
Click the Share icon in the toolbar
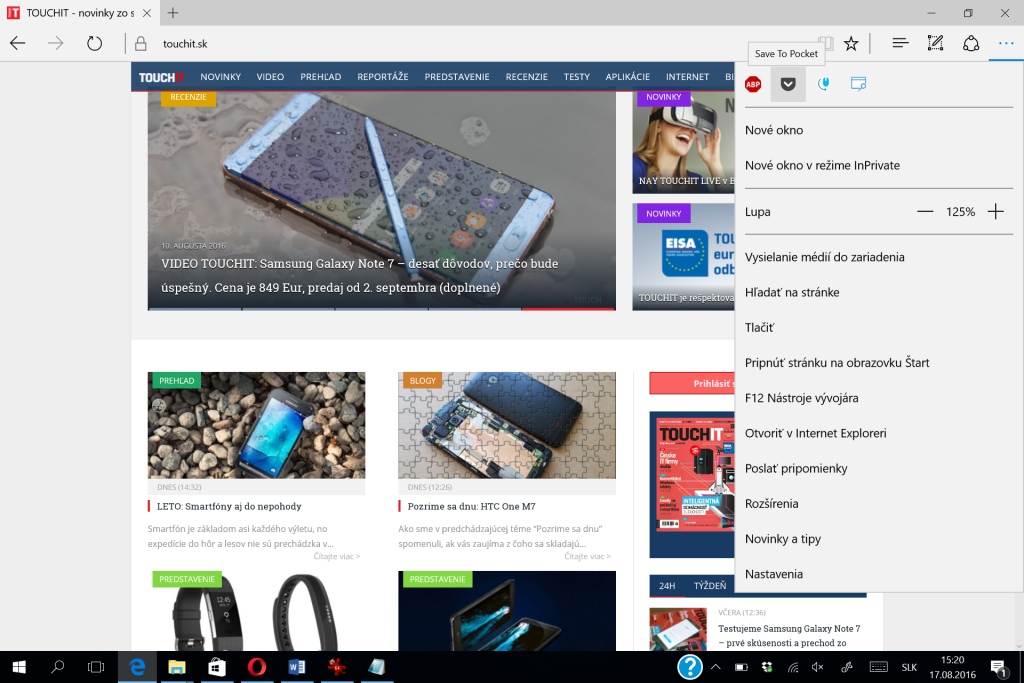(971, 44)
